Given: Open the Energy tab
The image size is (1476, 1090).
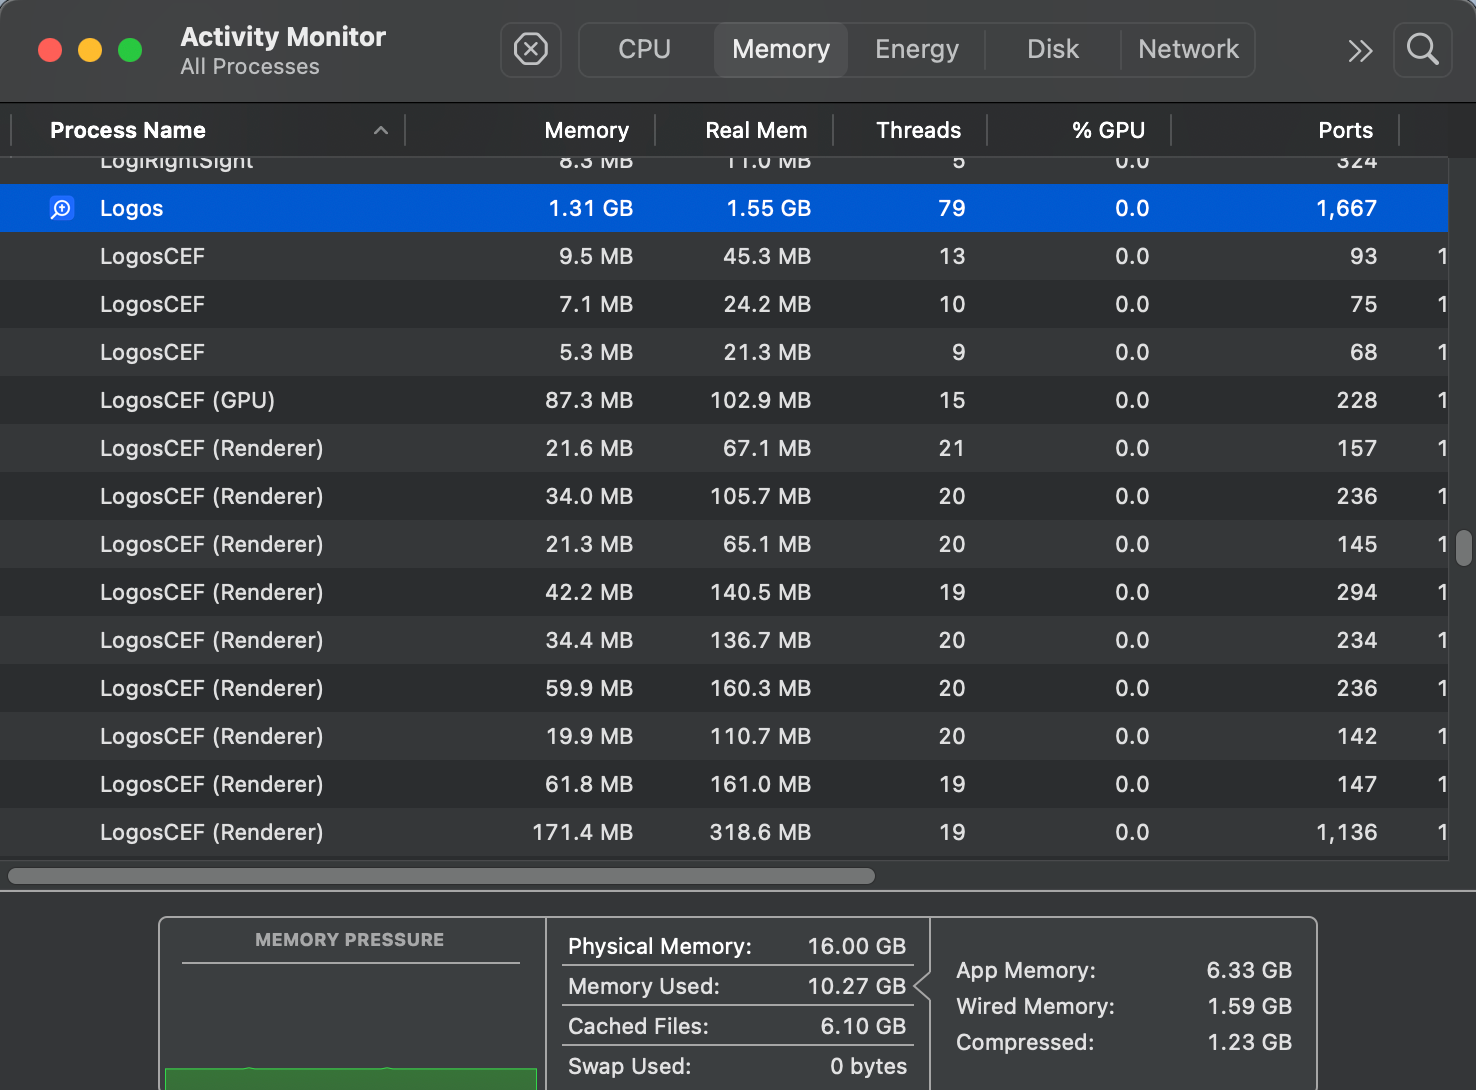Looking at the screenshot, I should click(x=917, y=49).
